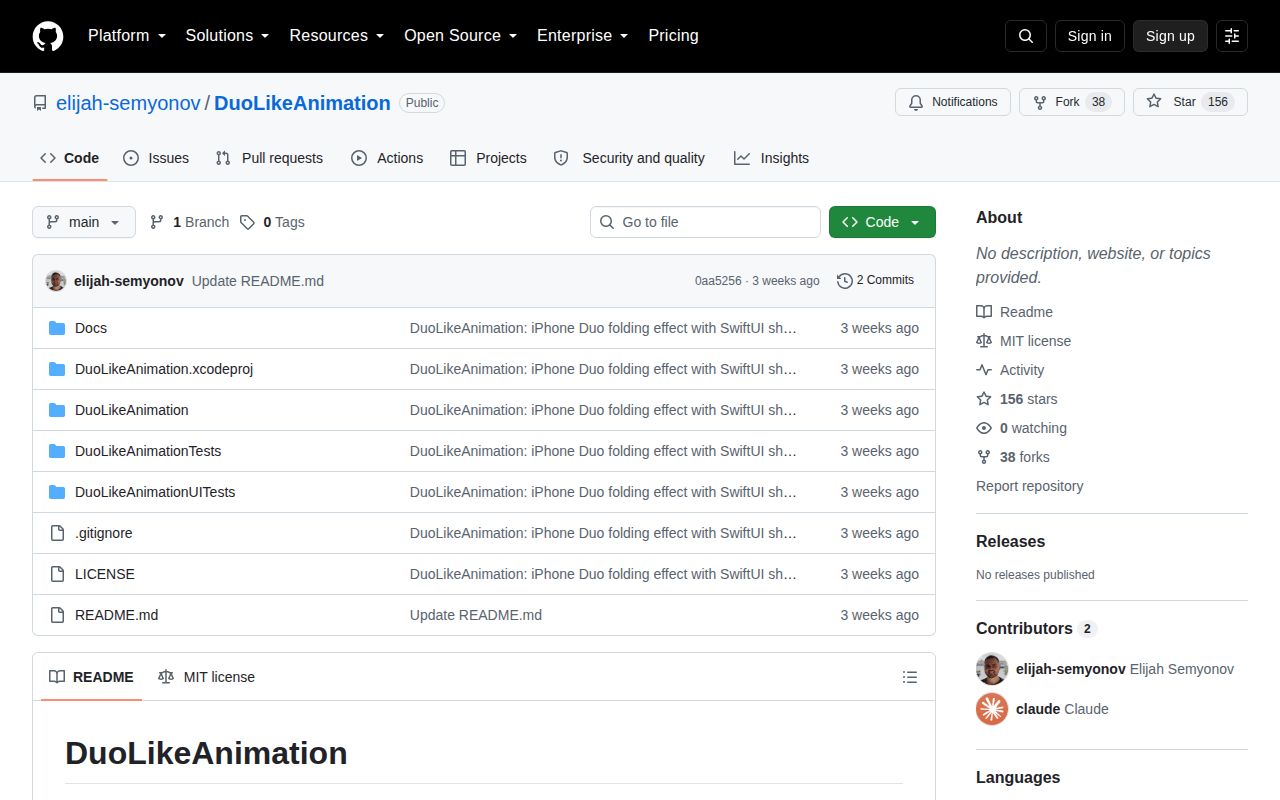Click the Go to file search field

[705, 222]
